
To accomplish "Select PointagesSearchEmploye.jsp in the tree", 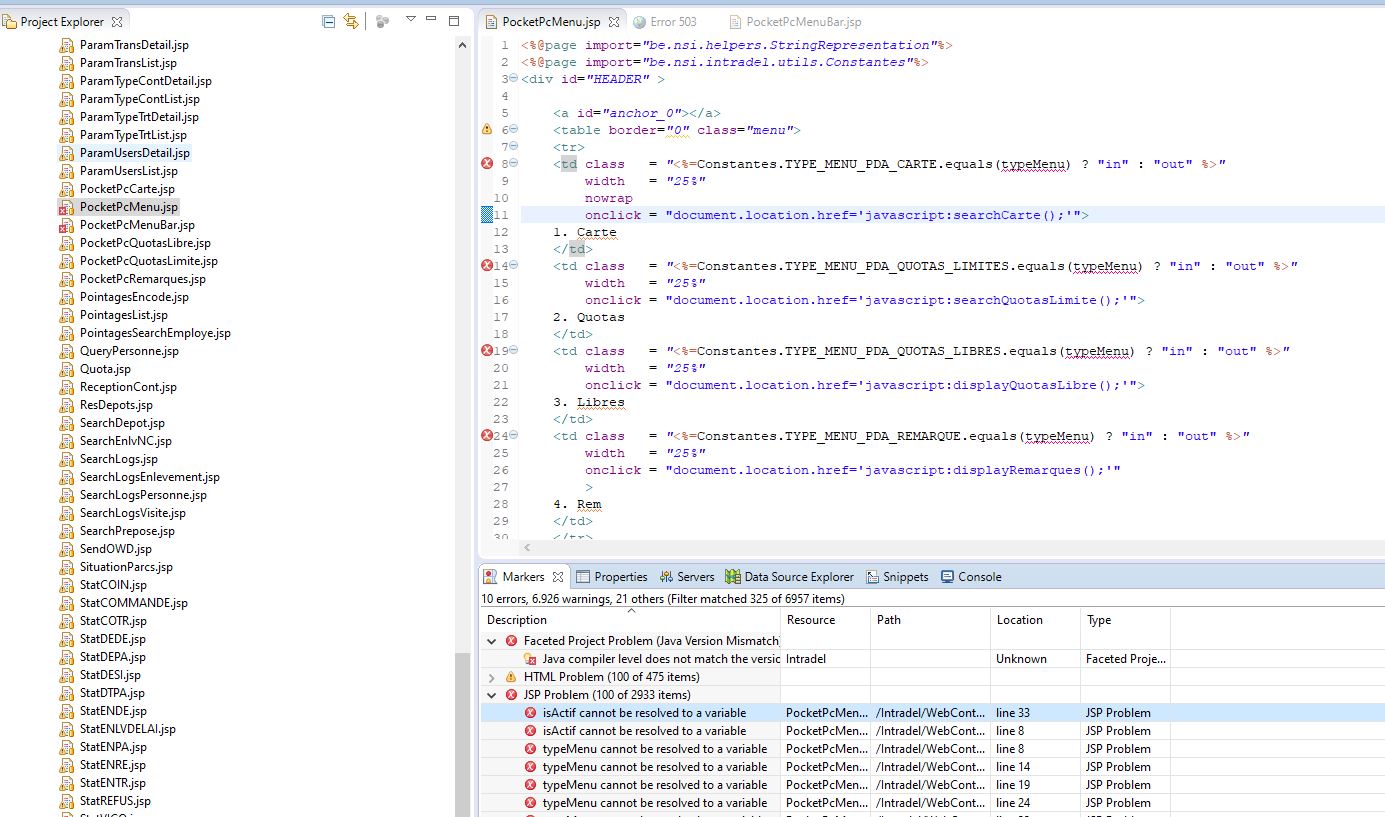I will pos(155,333).
